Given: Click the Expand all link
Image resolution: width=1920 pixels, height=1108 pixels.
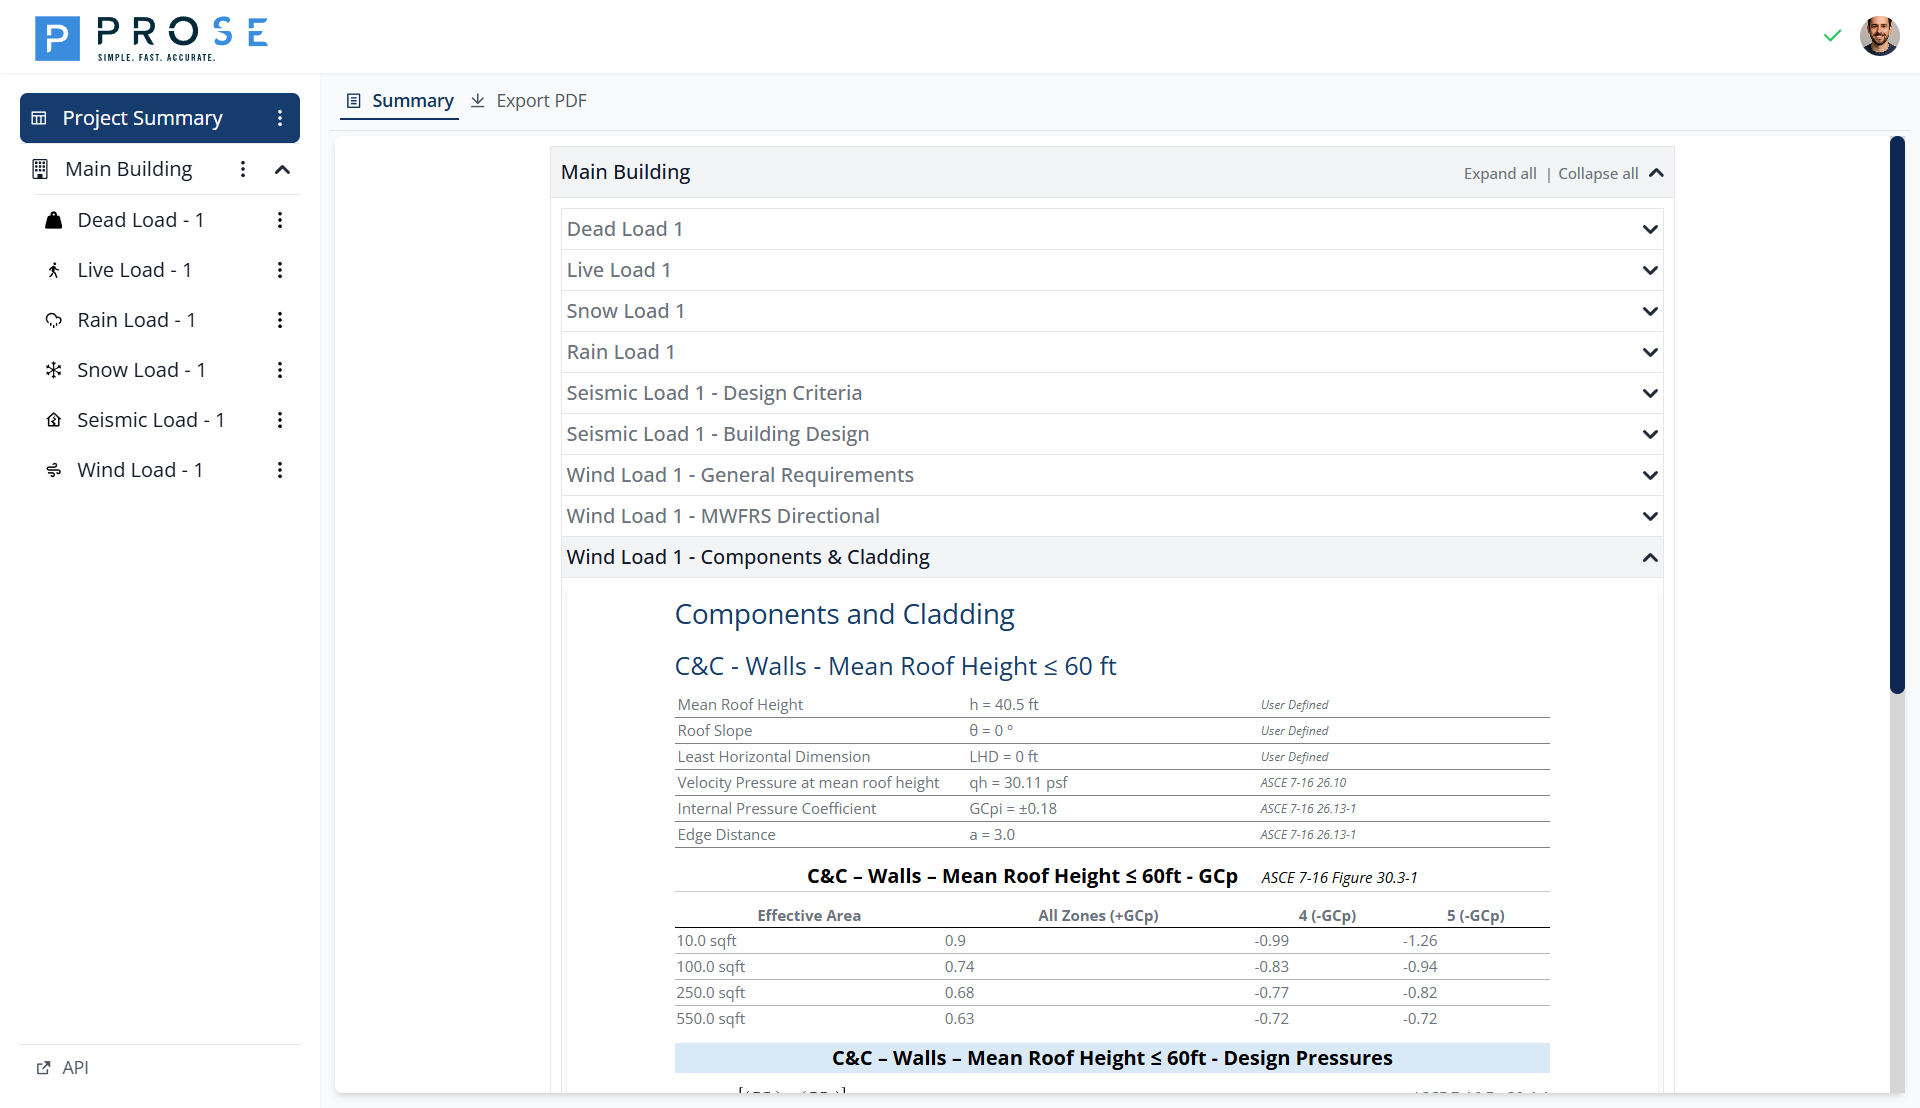Looking at the screenshot, I should point(1500,173).
